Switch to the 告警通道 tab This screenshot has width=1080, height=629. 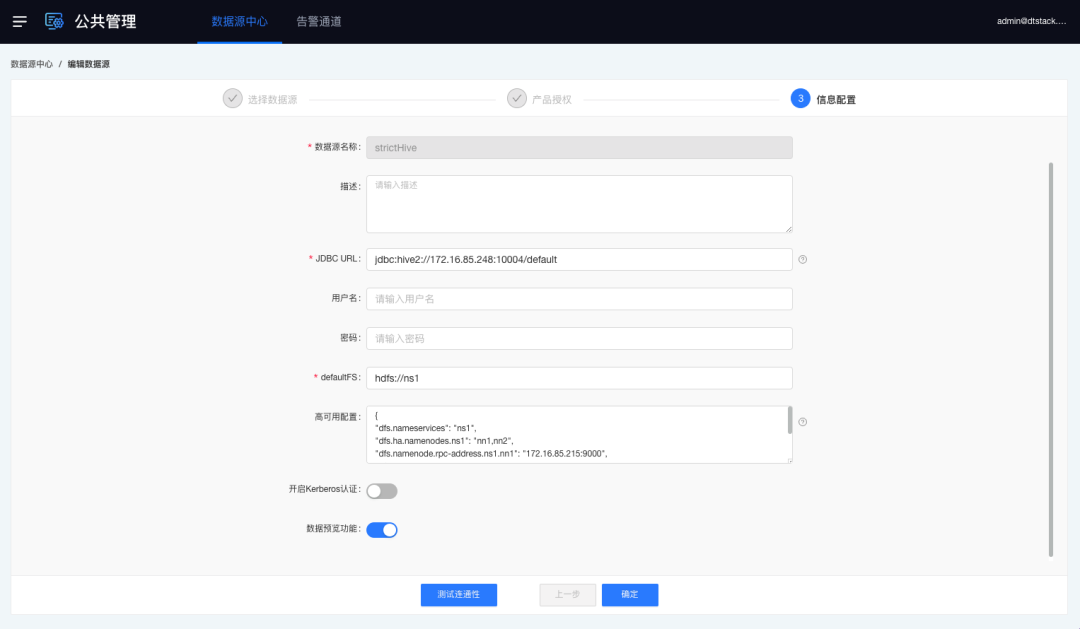pos(319,21)
